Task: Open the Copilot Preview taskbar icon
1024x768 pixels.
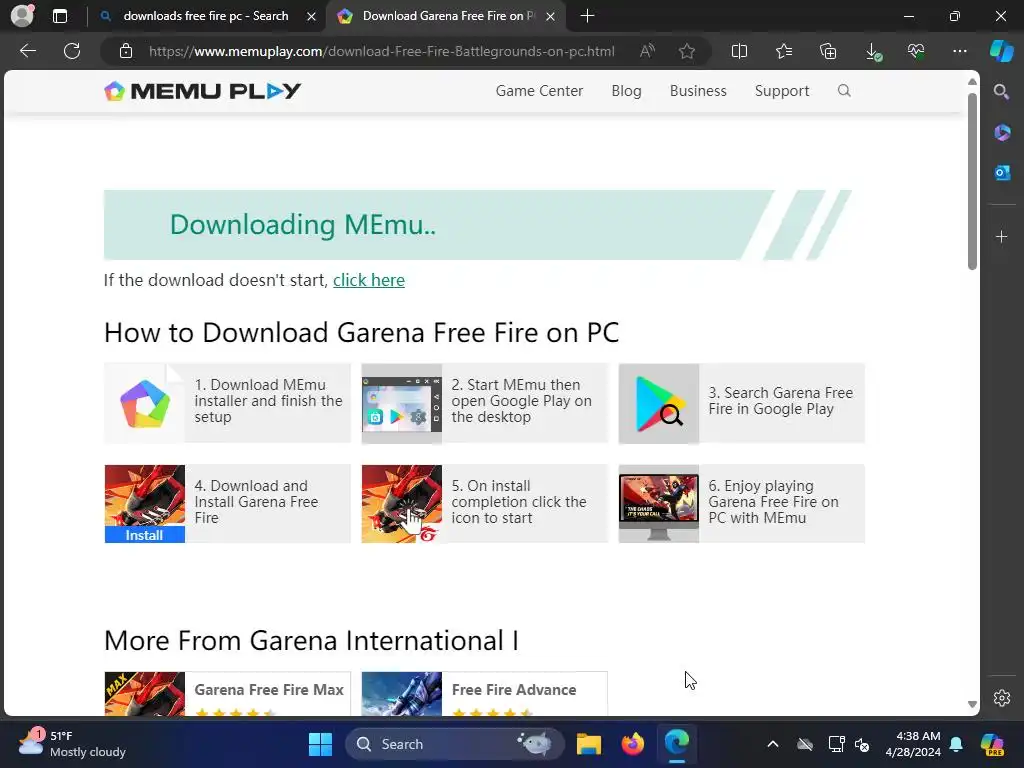Action: click(992, 744)
